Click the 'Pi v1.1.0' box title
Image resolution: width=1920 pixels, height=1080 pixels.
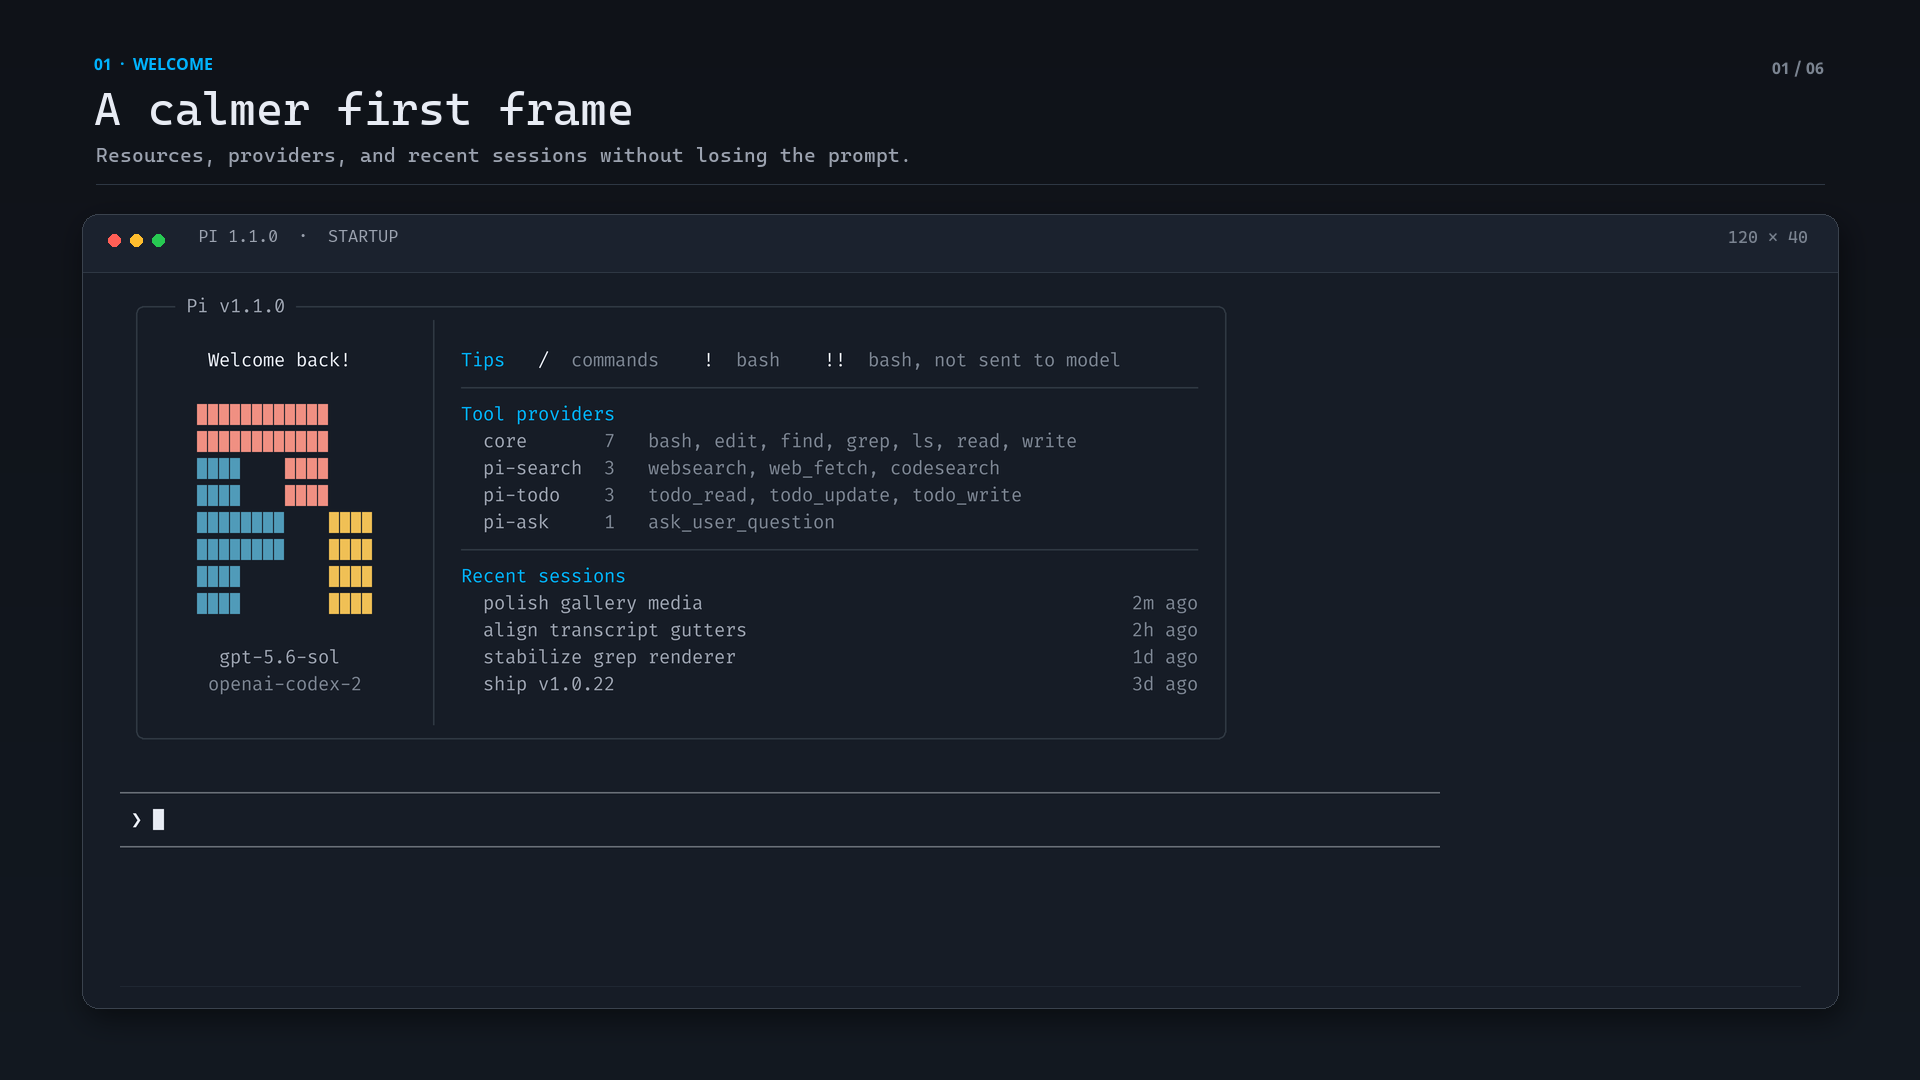click(236, 306)
